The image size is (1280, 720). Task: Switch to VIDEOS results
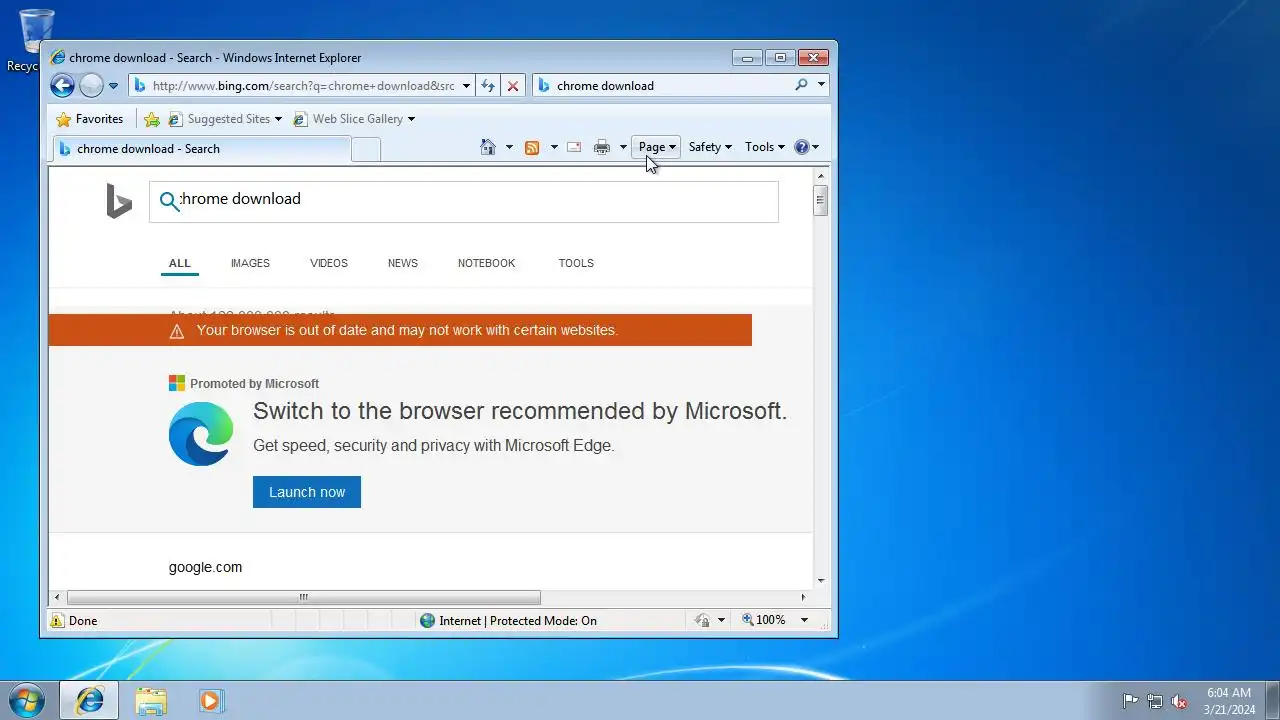tap(329, 263)
